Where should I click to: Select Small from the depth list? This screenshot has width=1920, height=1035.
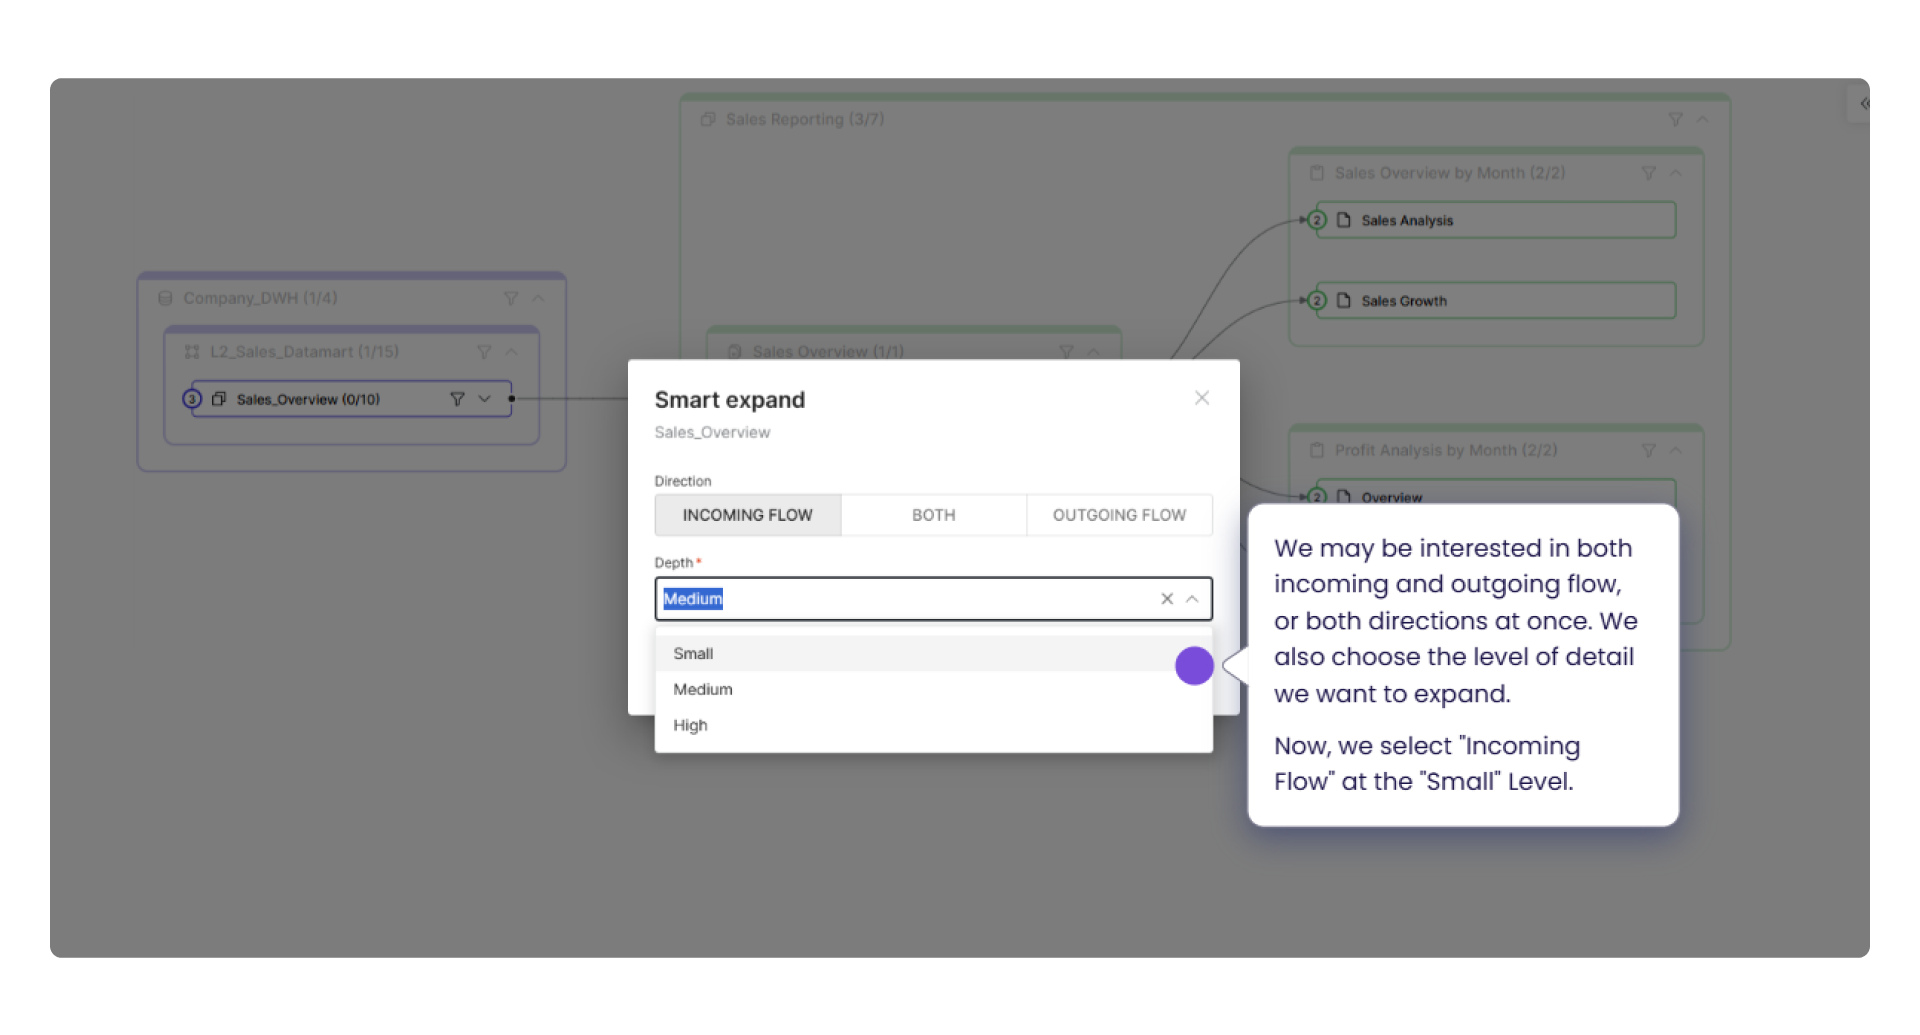tap(693, 653)
